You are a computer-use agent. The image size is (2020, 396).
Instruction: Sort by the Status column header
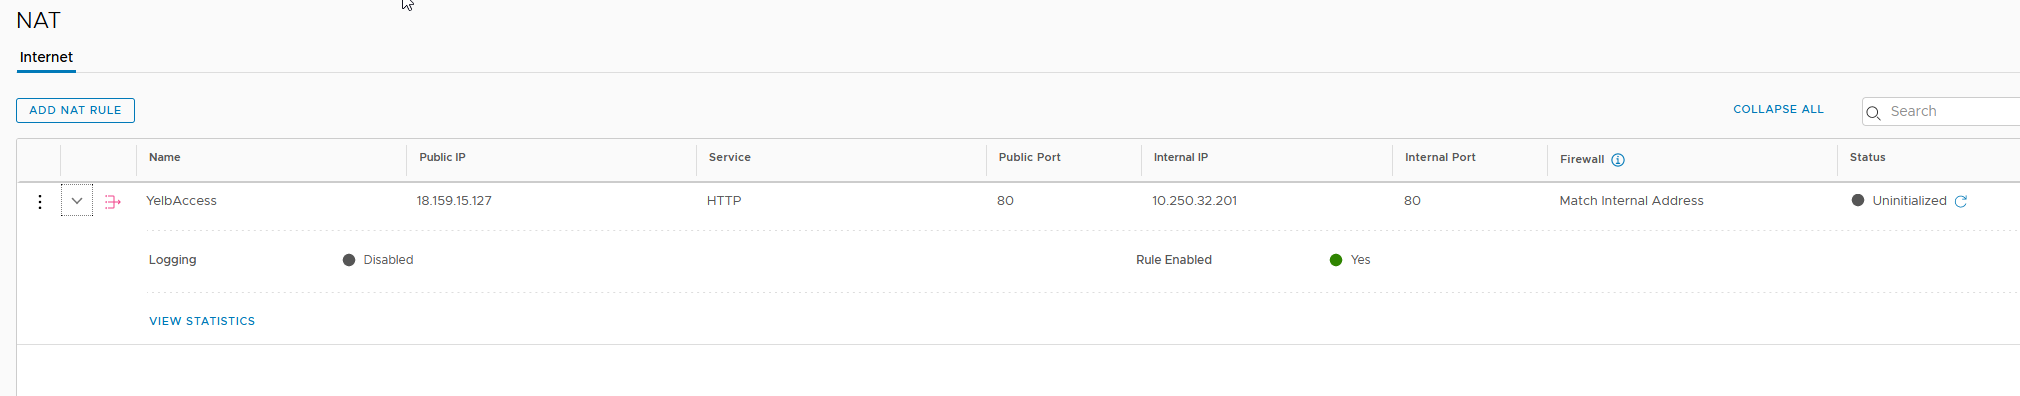[x=1867, y=157]
